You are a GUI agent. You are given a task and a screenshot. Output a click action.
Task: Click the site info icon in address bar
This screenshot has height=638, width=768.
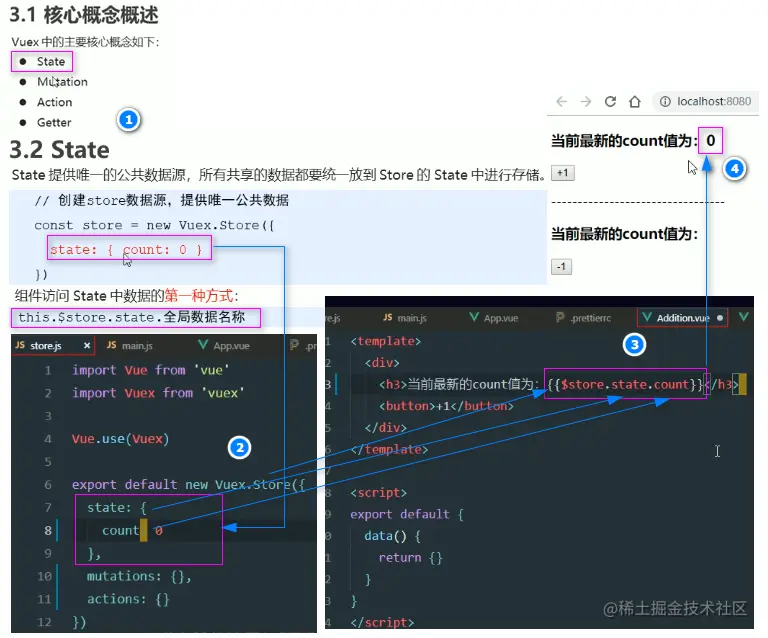pyautogui.click(x=665, y=101)
